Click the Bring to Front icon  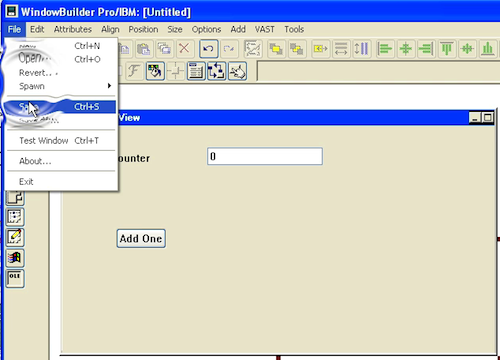coord(276,49)
